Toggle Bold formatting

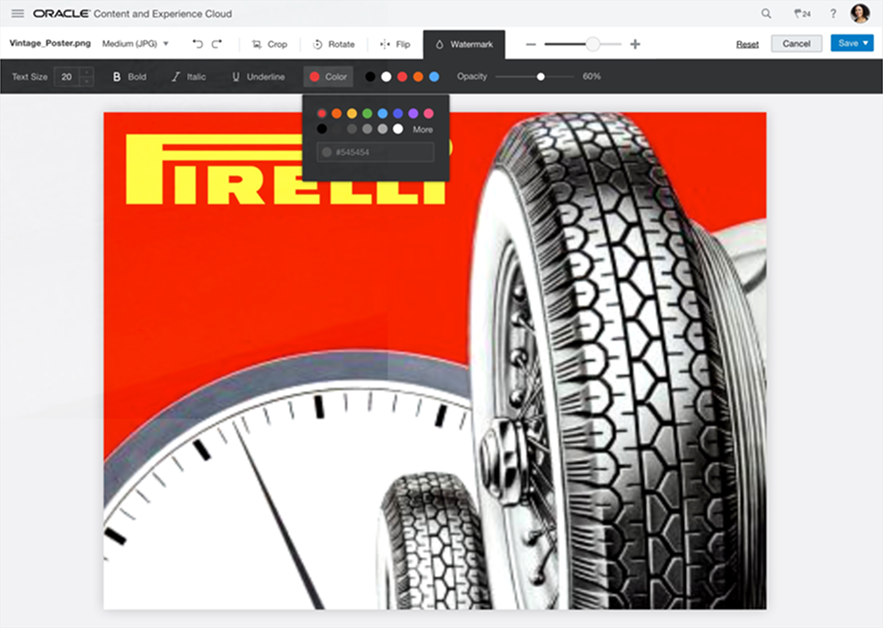[x=130, y=77]
